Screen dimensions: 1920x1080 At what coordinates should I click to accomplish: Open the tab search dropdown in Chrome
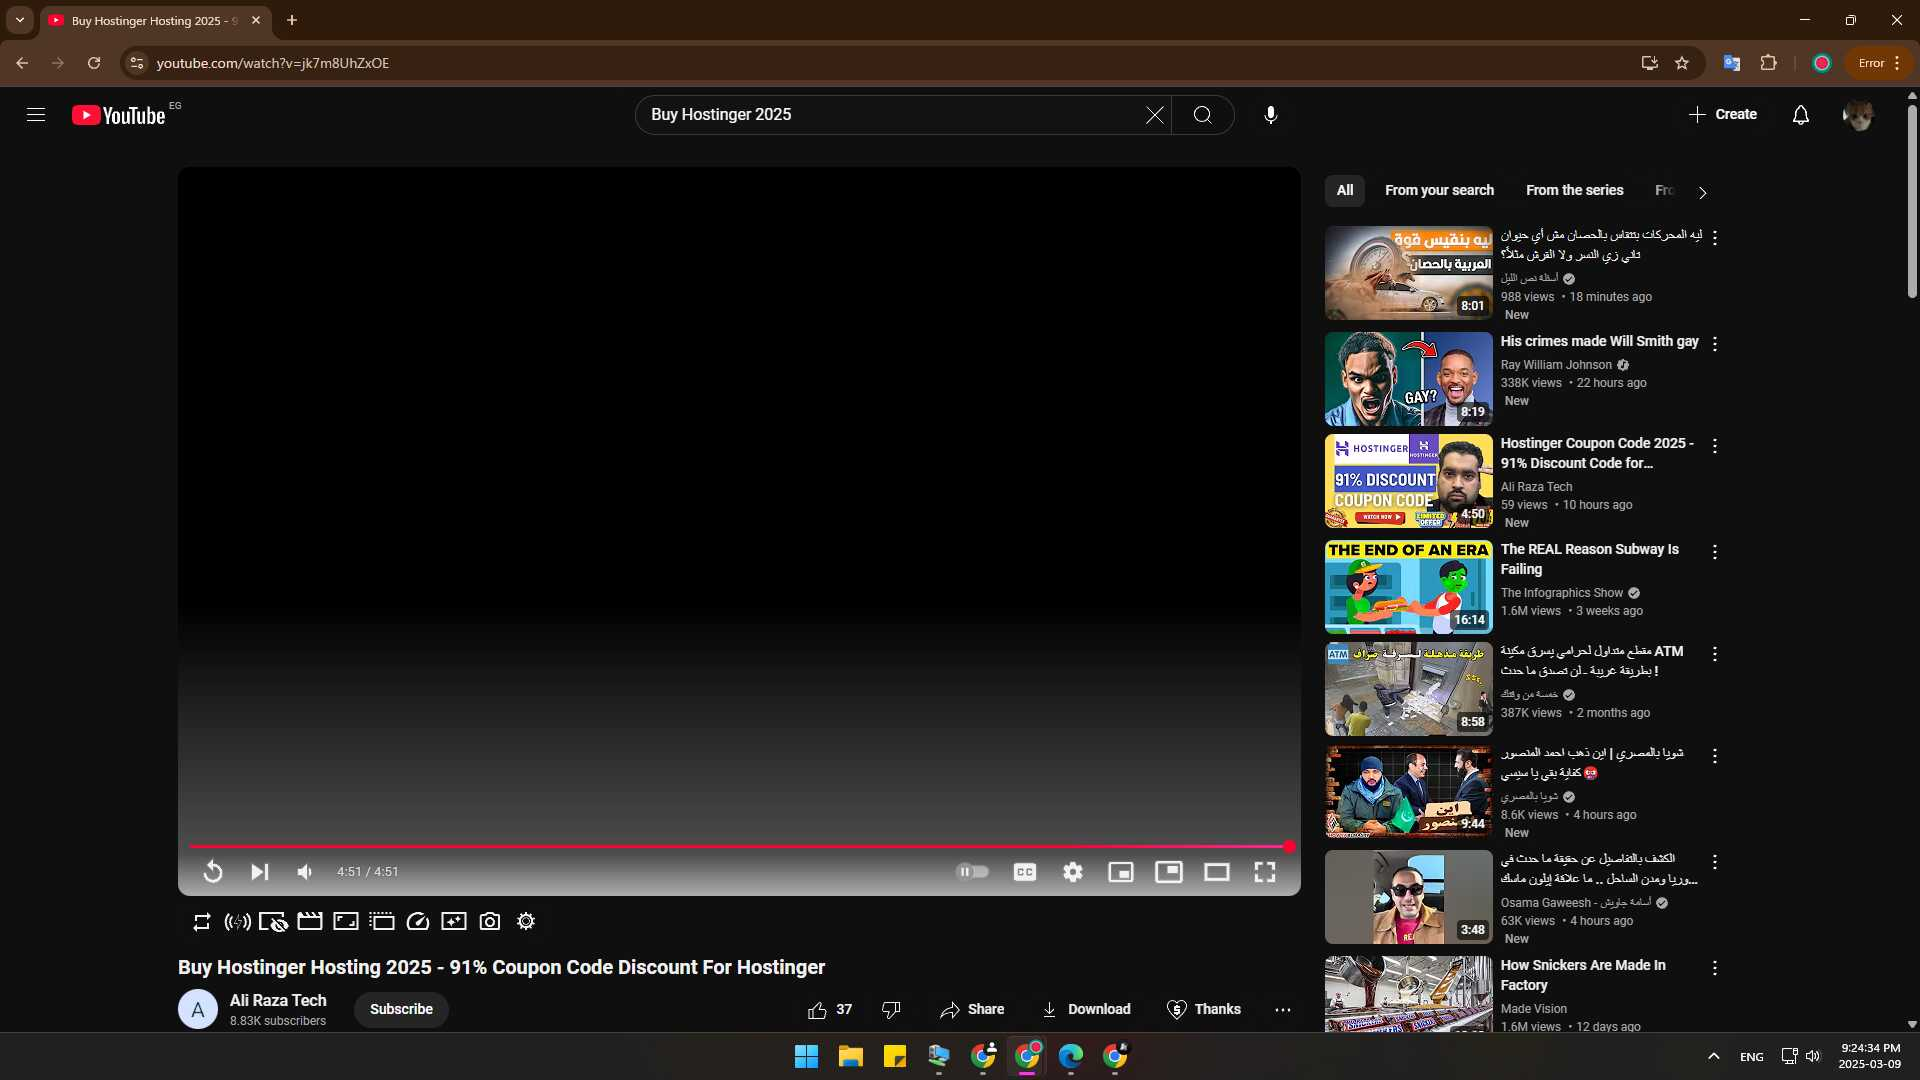pos(19,20)
